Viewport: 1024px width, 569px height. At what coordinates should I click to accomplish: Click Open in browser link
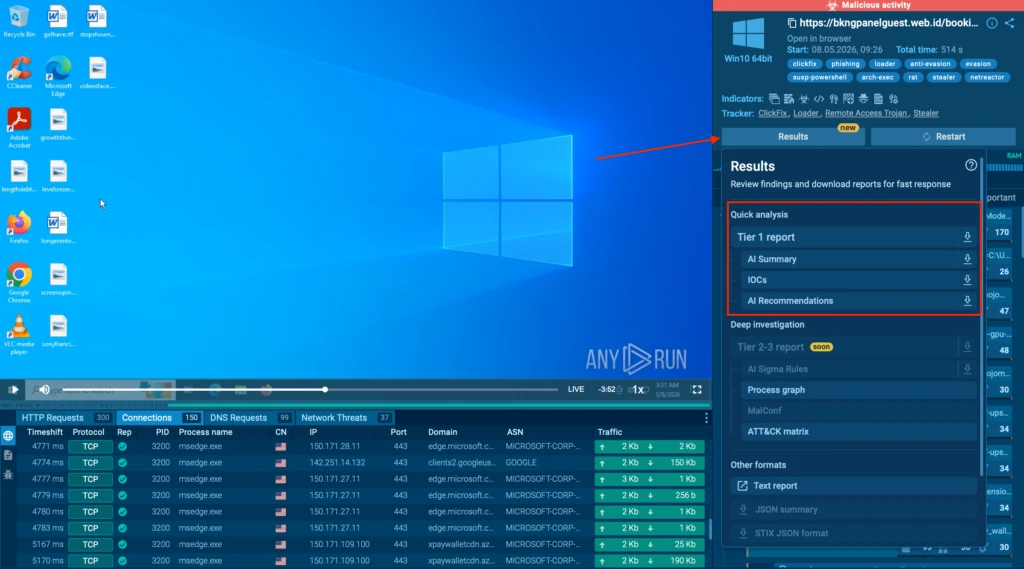point(819,39)
